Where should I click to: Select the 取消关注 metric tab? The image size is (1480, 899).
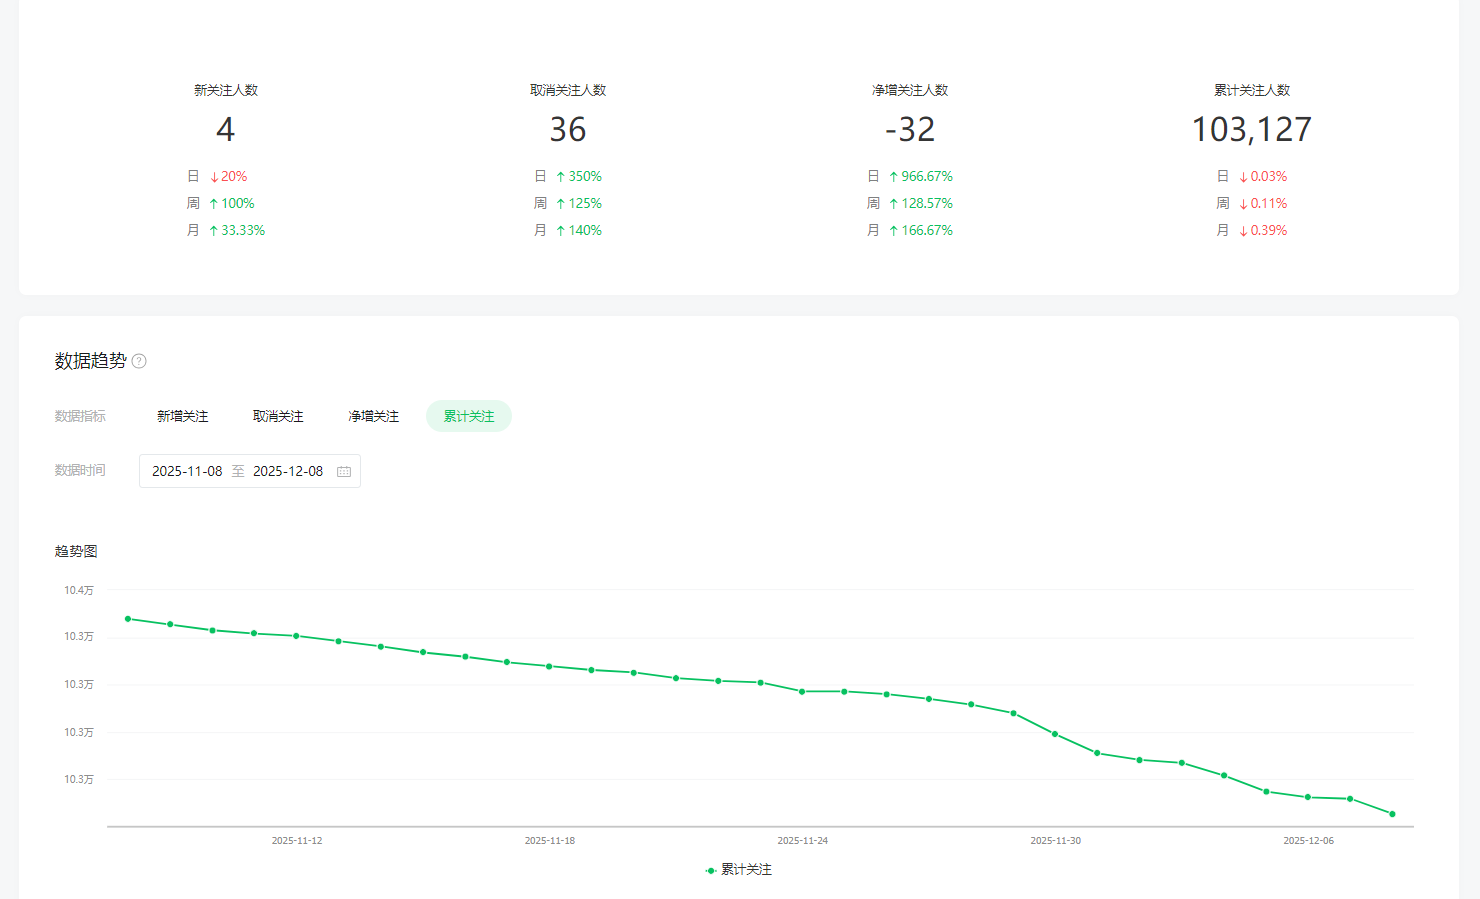point(278,416)
